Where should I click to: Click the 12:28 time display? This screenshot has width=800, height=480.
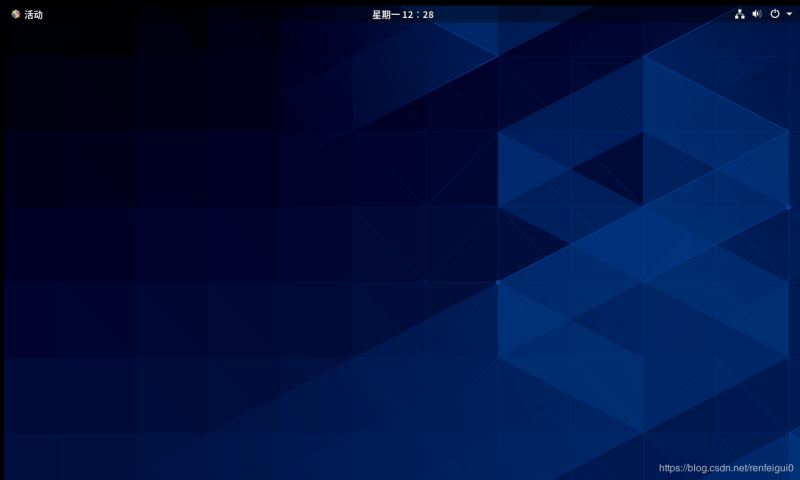pos(421,14)
